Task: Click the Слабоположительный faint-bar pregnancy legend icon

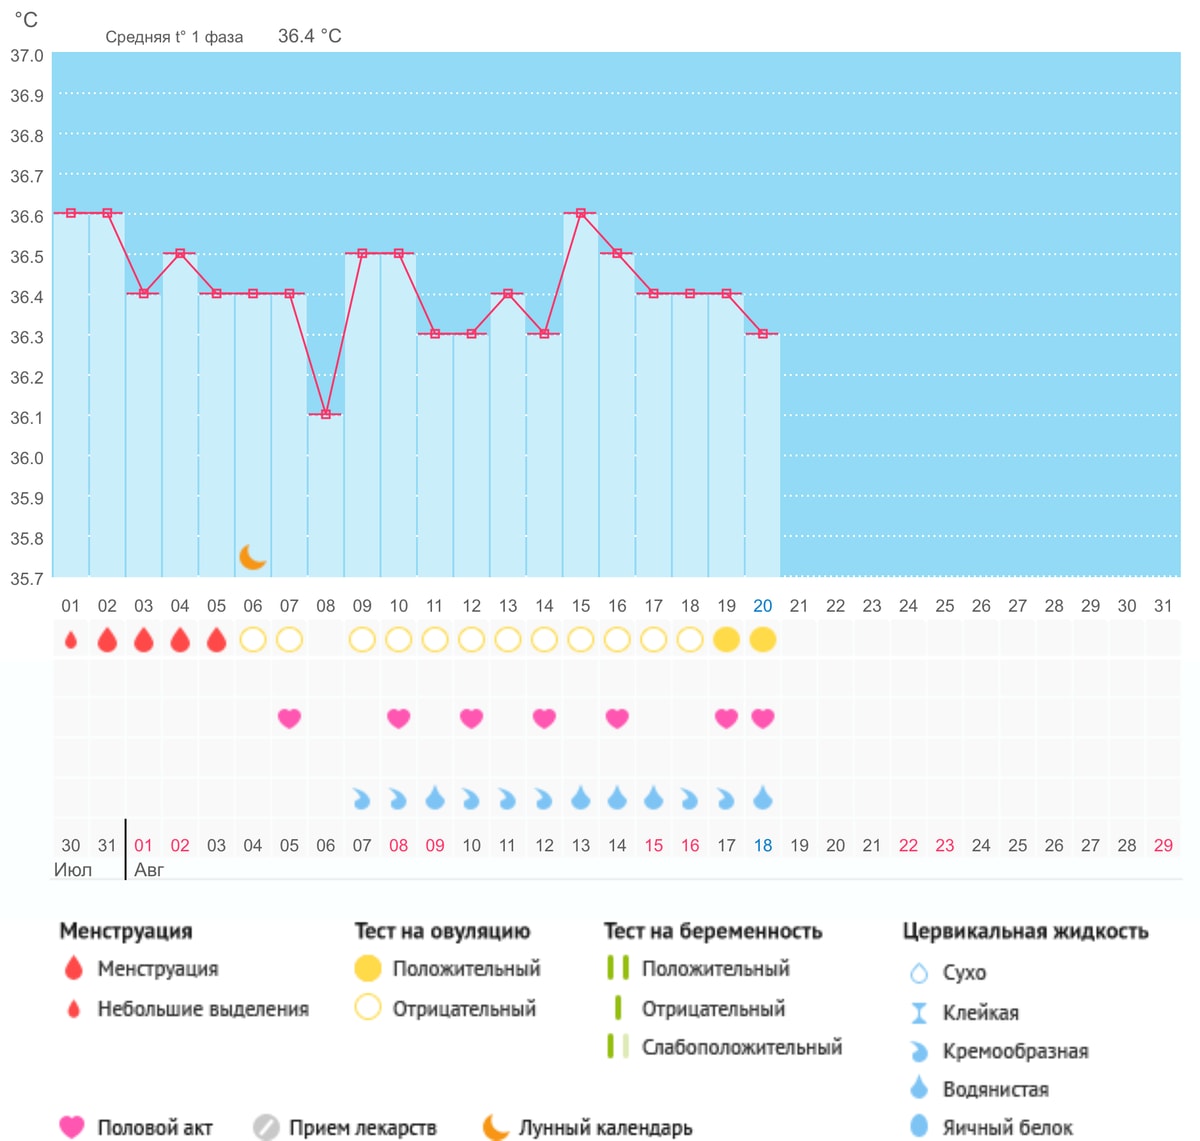Action: (618, 1047)
